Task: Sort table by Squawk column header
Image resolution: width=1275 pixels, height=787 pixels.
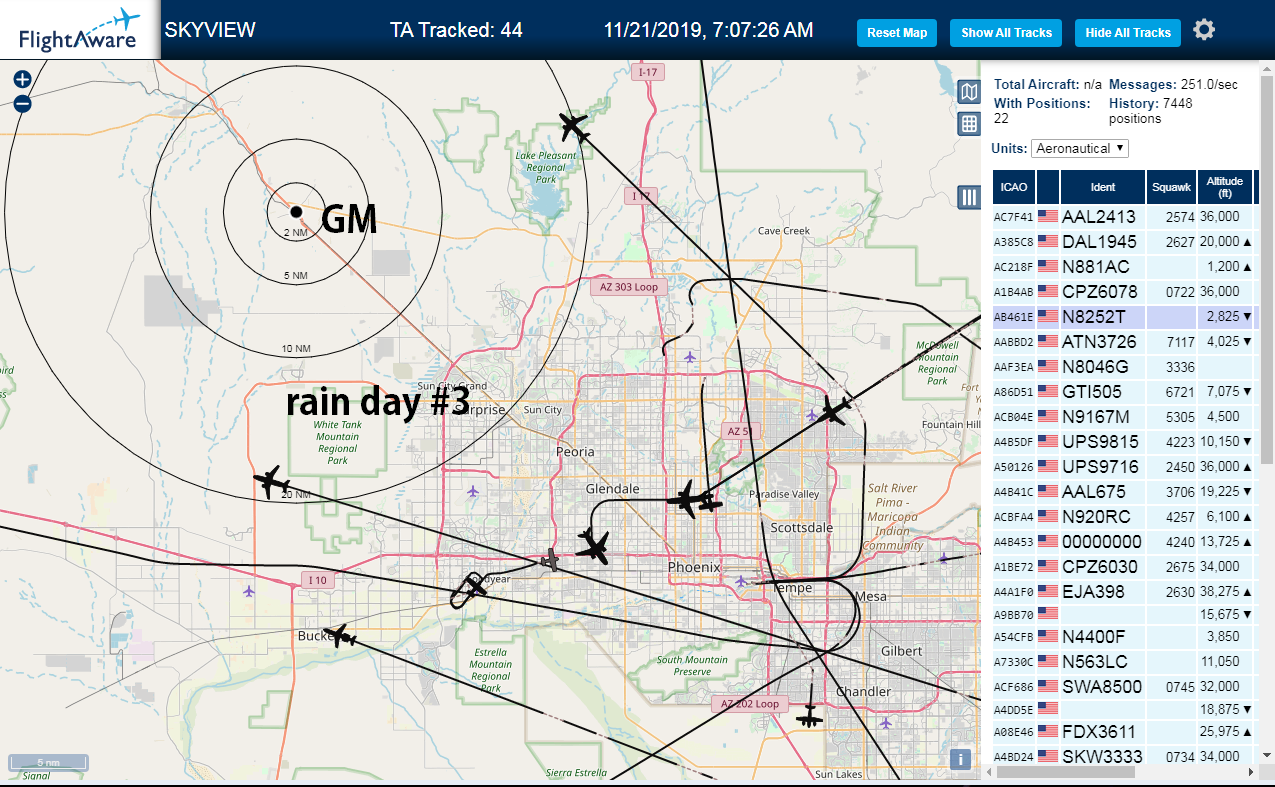Action: pyautogui.click(x=1172, y=187)
